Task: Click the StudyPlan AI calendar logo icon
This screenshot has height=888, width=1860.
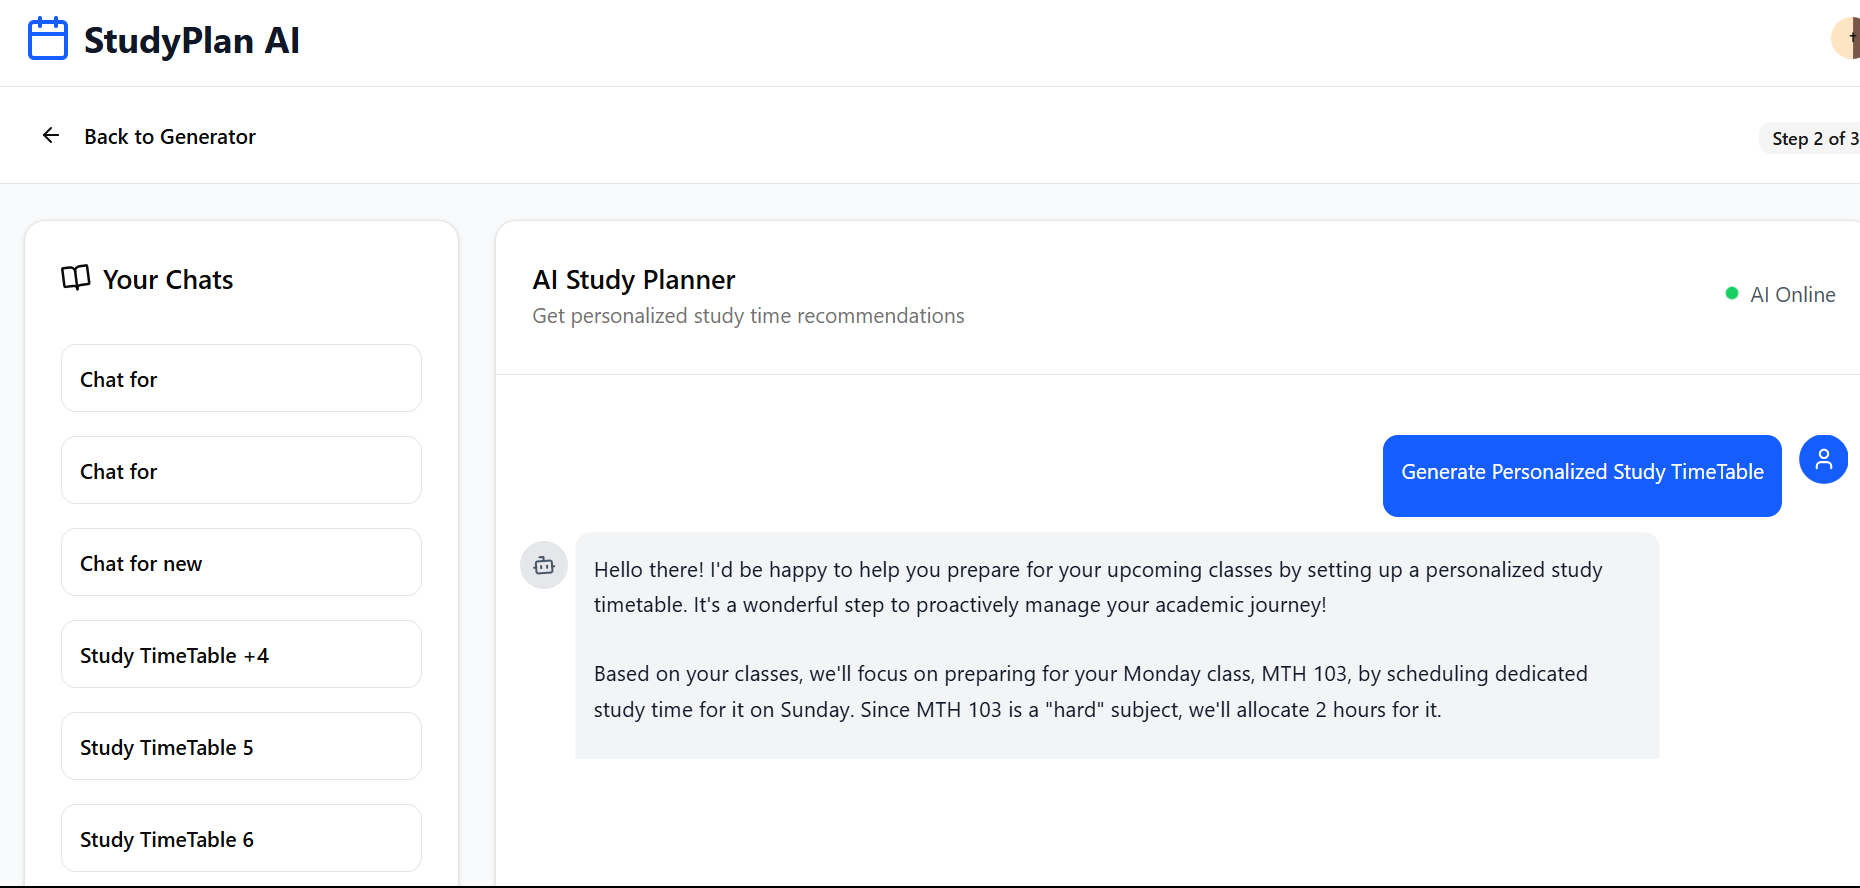Action: pyautogui.click(x=48, y=40)
